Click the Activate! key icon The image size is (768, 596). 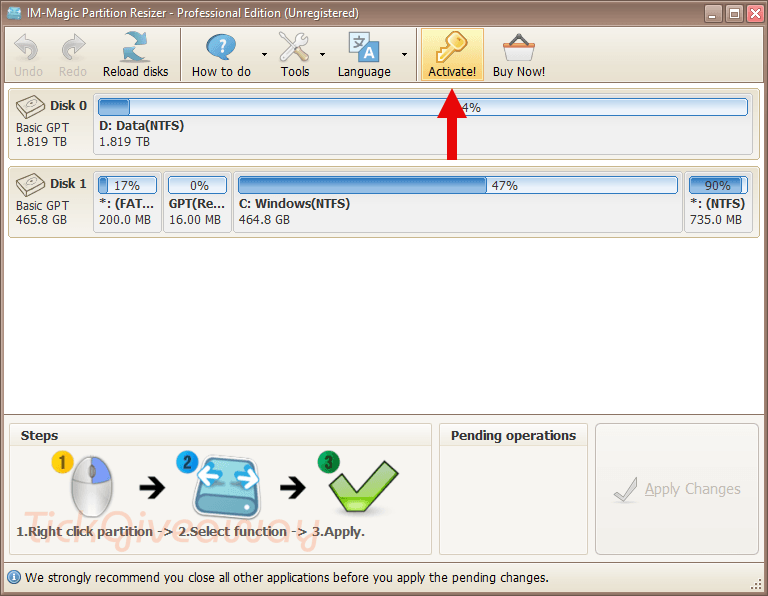(452, 47)
